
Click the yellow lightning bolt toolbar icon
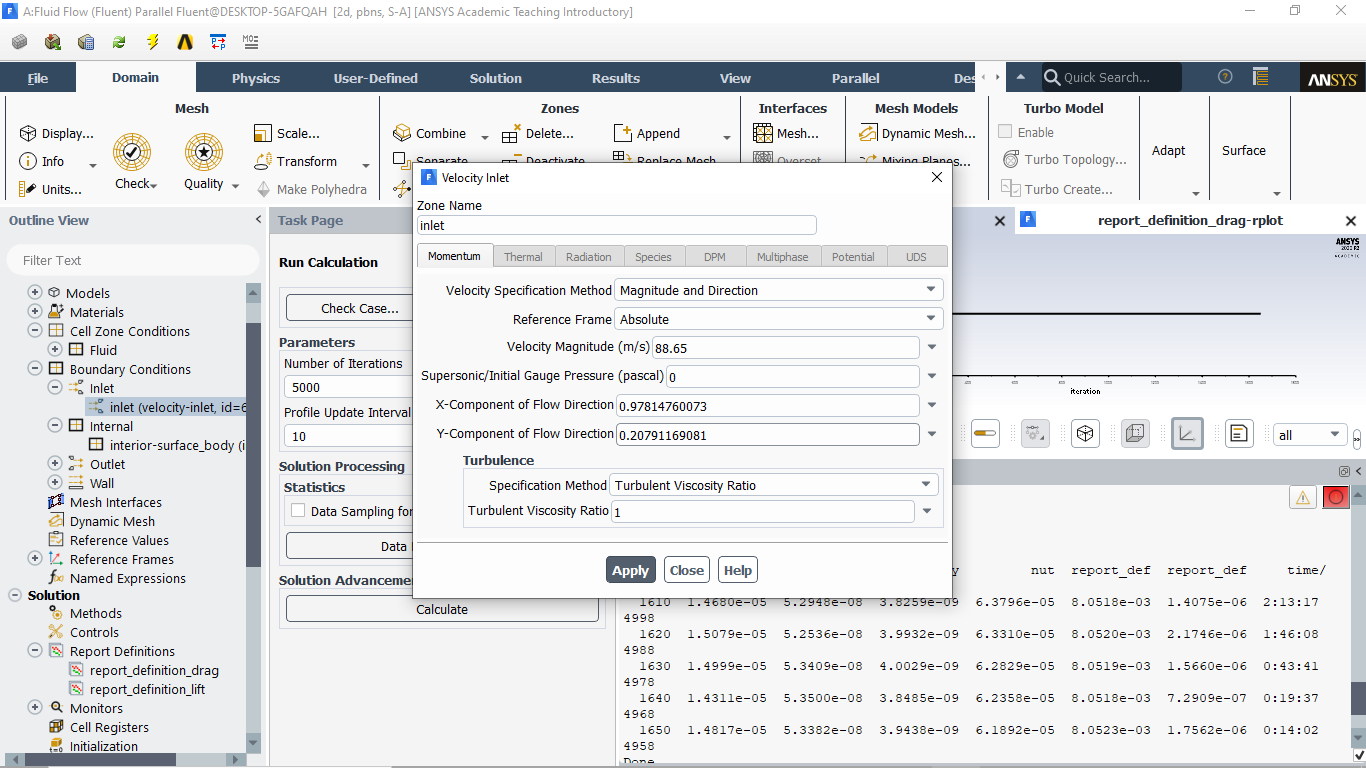pyautogui.click(x=152, y=42)
